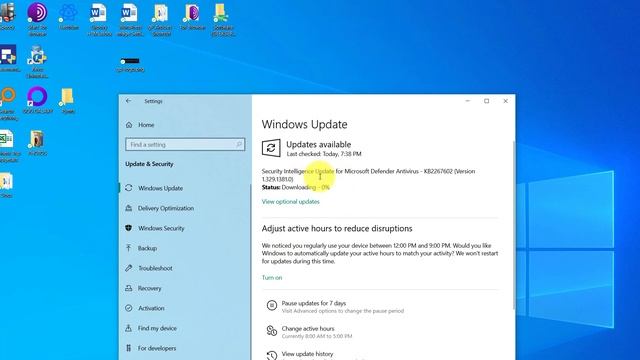Viewport: 640px width, 360px height.
Task: Open Windows Security via its shield icon
Action: pos(129,228)
